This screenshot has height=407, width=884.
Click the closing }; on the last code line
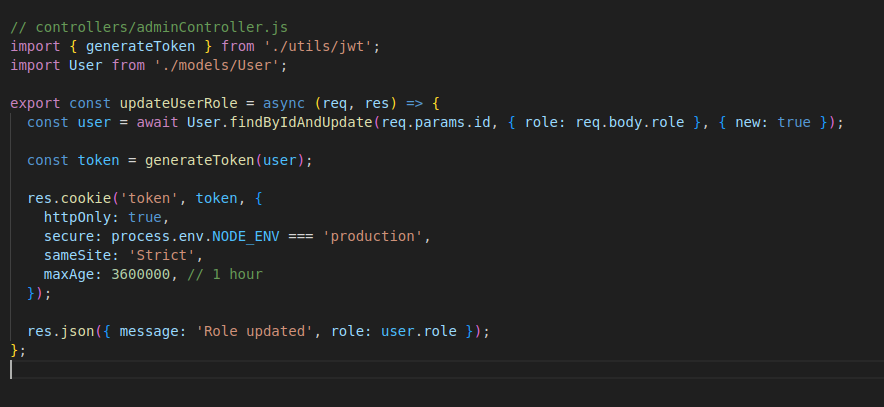pyautogui.click(x=18, y=350)
